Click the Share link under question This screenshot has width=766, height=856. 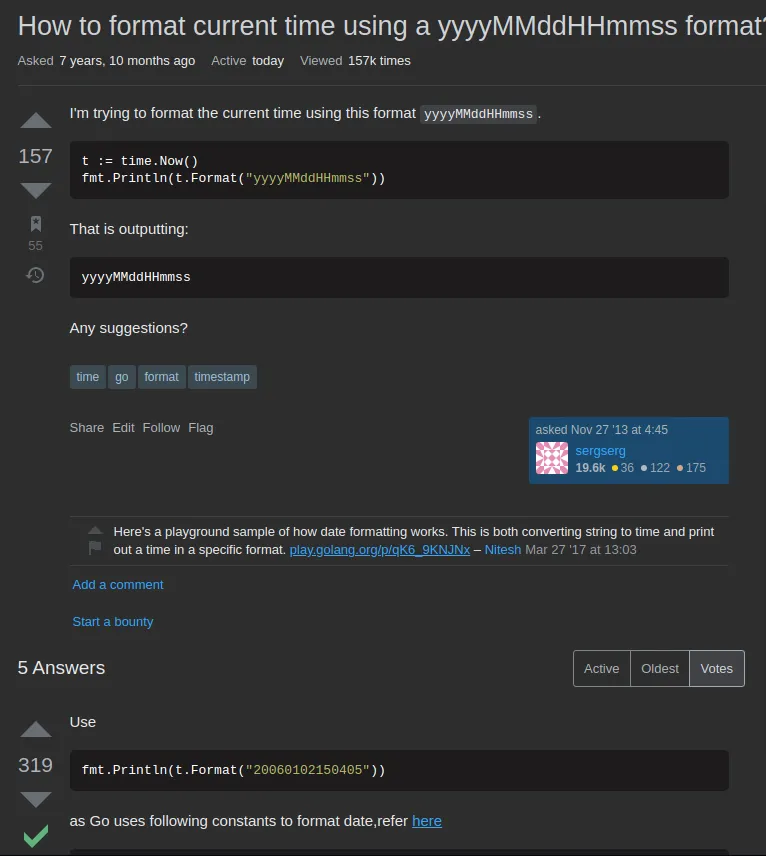pos(87,427)
